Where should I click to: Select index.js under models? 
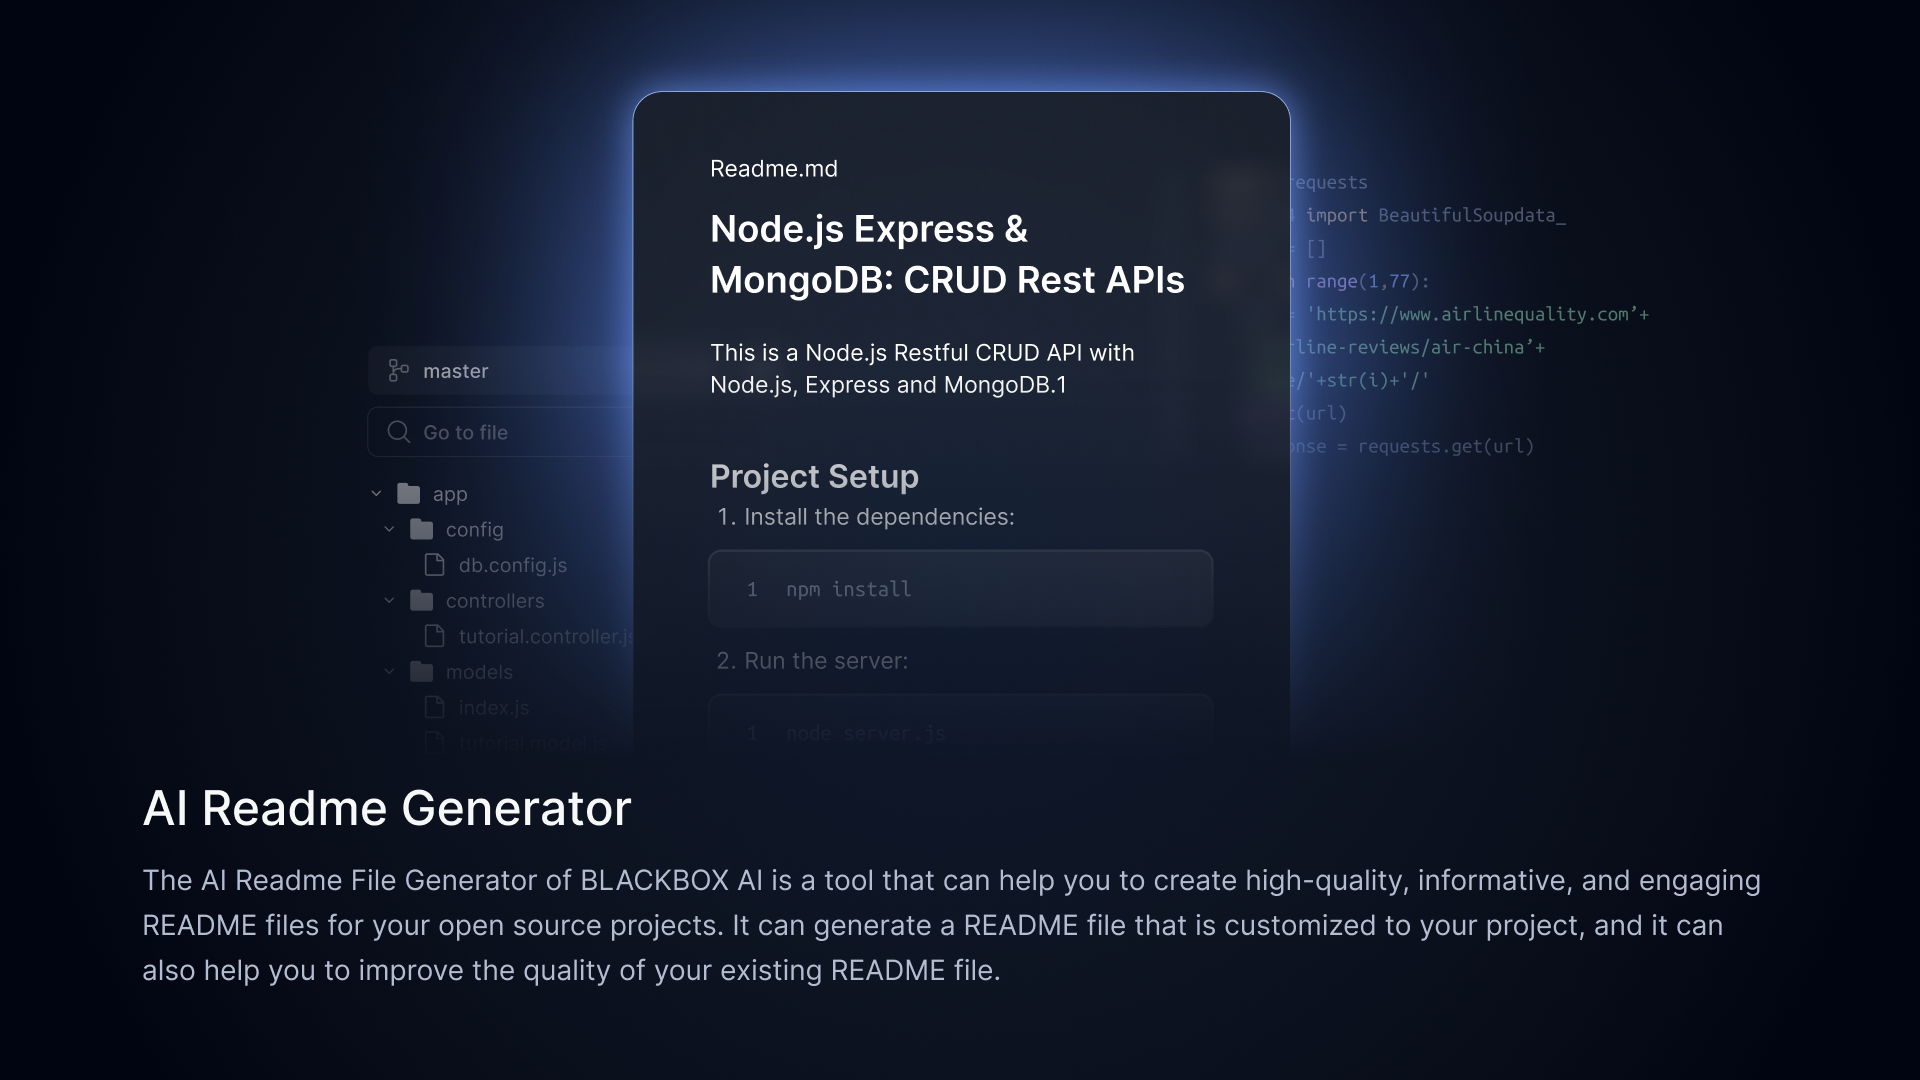(x=493, y=707)
